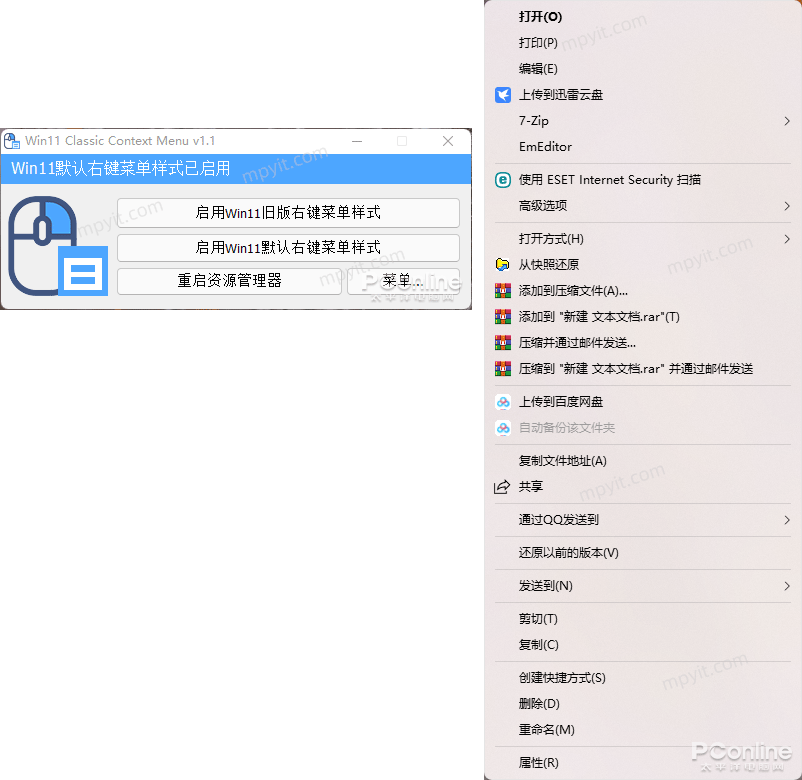
Task: Click the share arrow icon beside 共享
Action: [x=502, y=486]
